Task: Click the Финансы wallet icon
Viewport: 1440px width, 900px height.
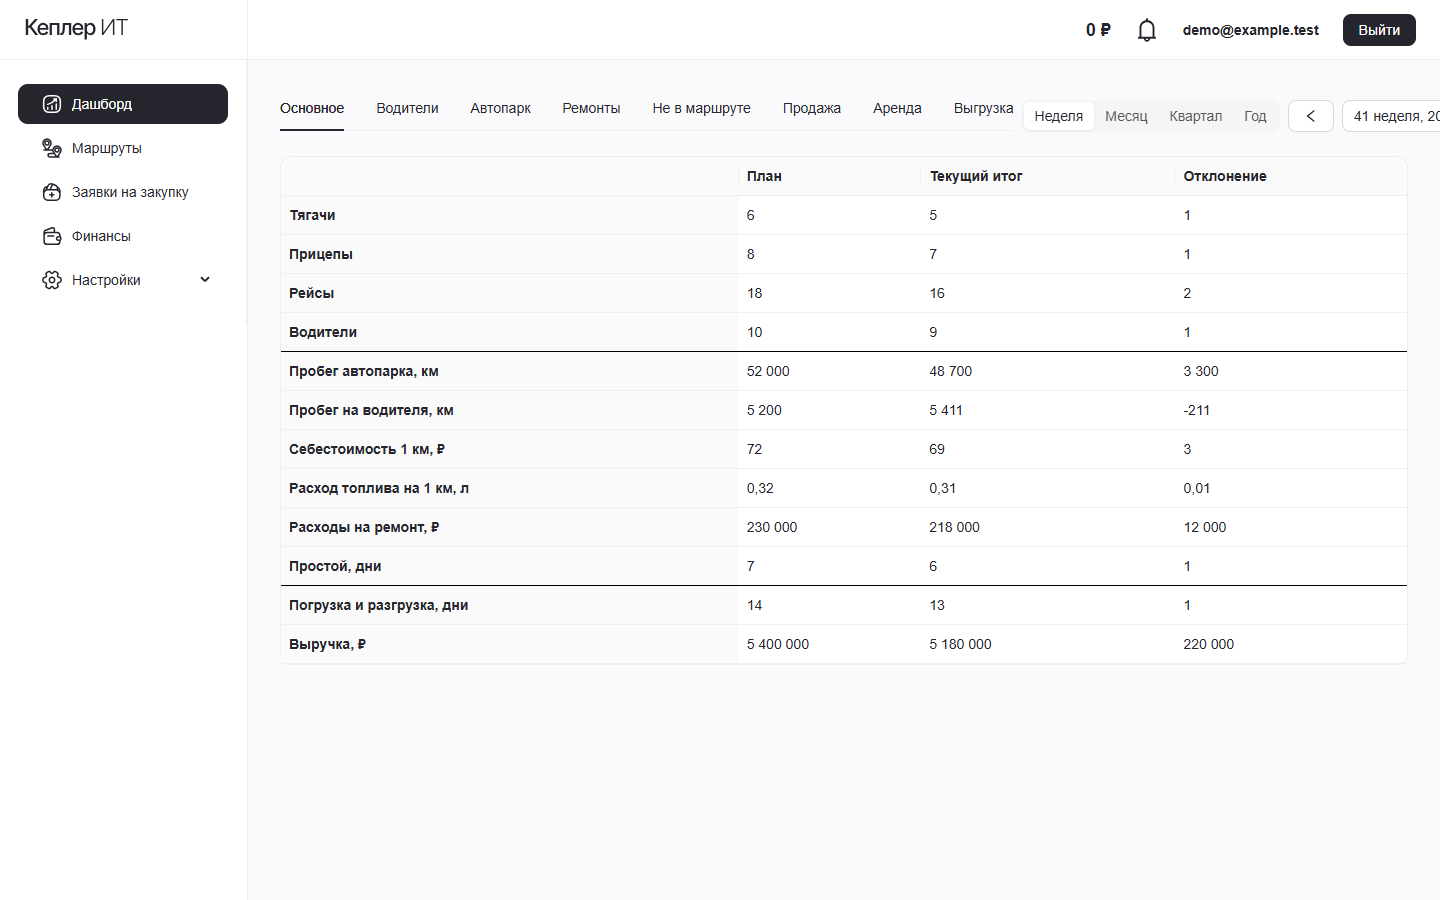Action: 52,236
